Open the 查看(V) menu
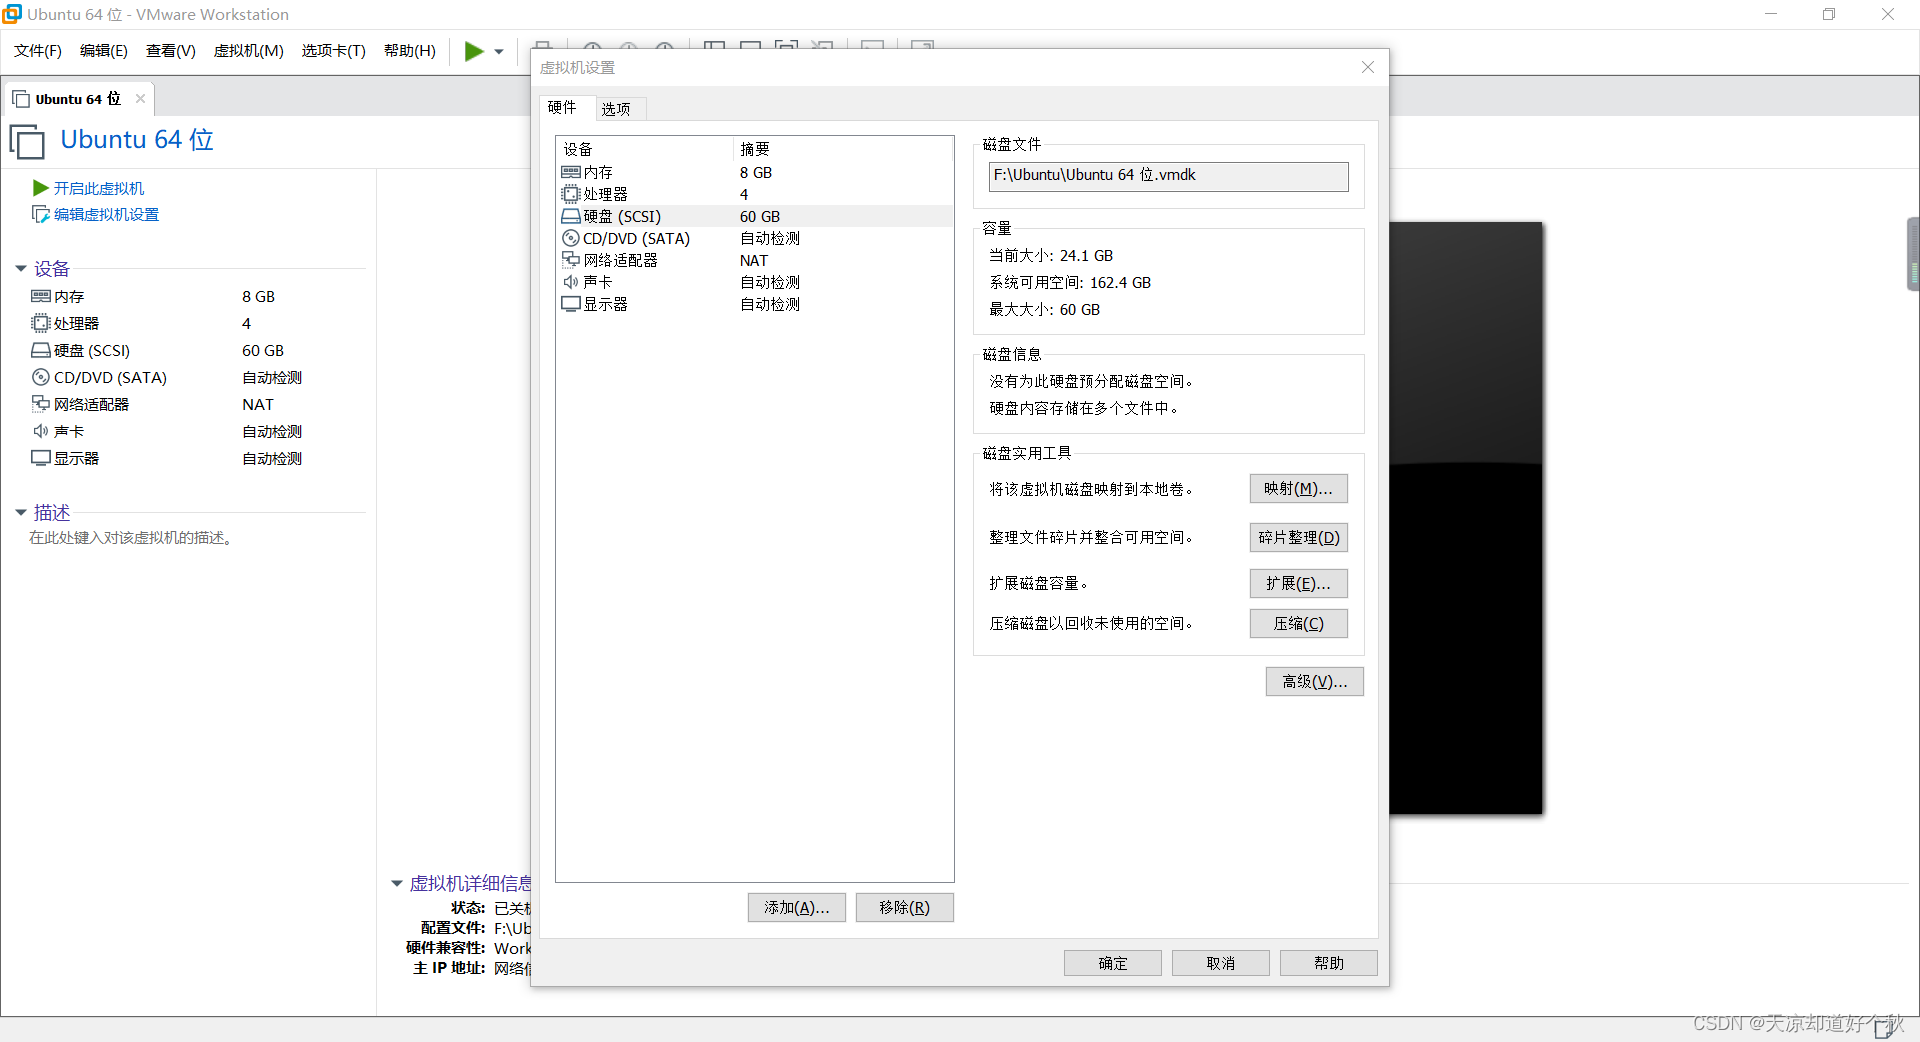The height and width of the screenshot is (1042, 1920). [x=171, y=51]
